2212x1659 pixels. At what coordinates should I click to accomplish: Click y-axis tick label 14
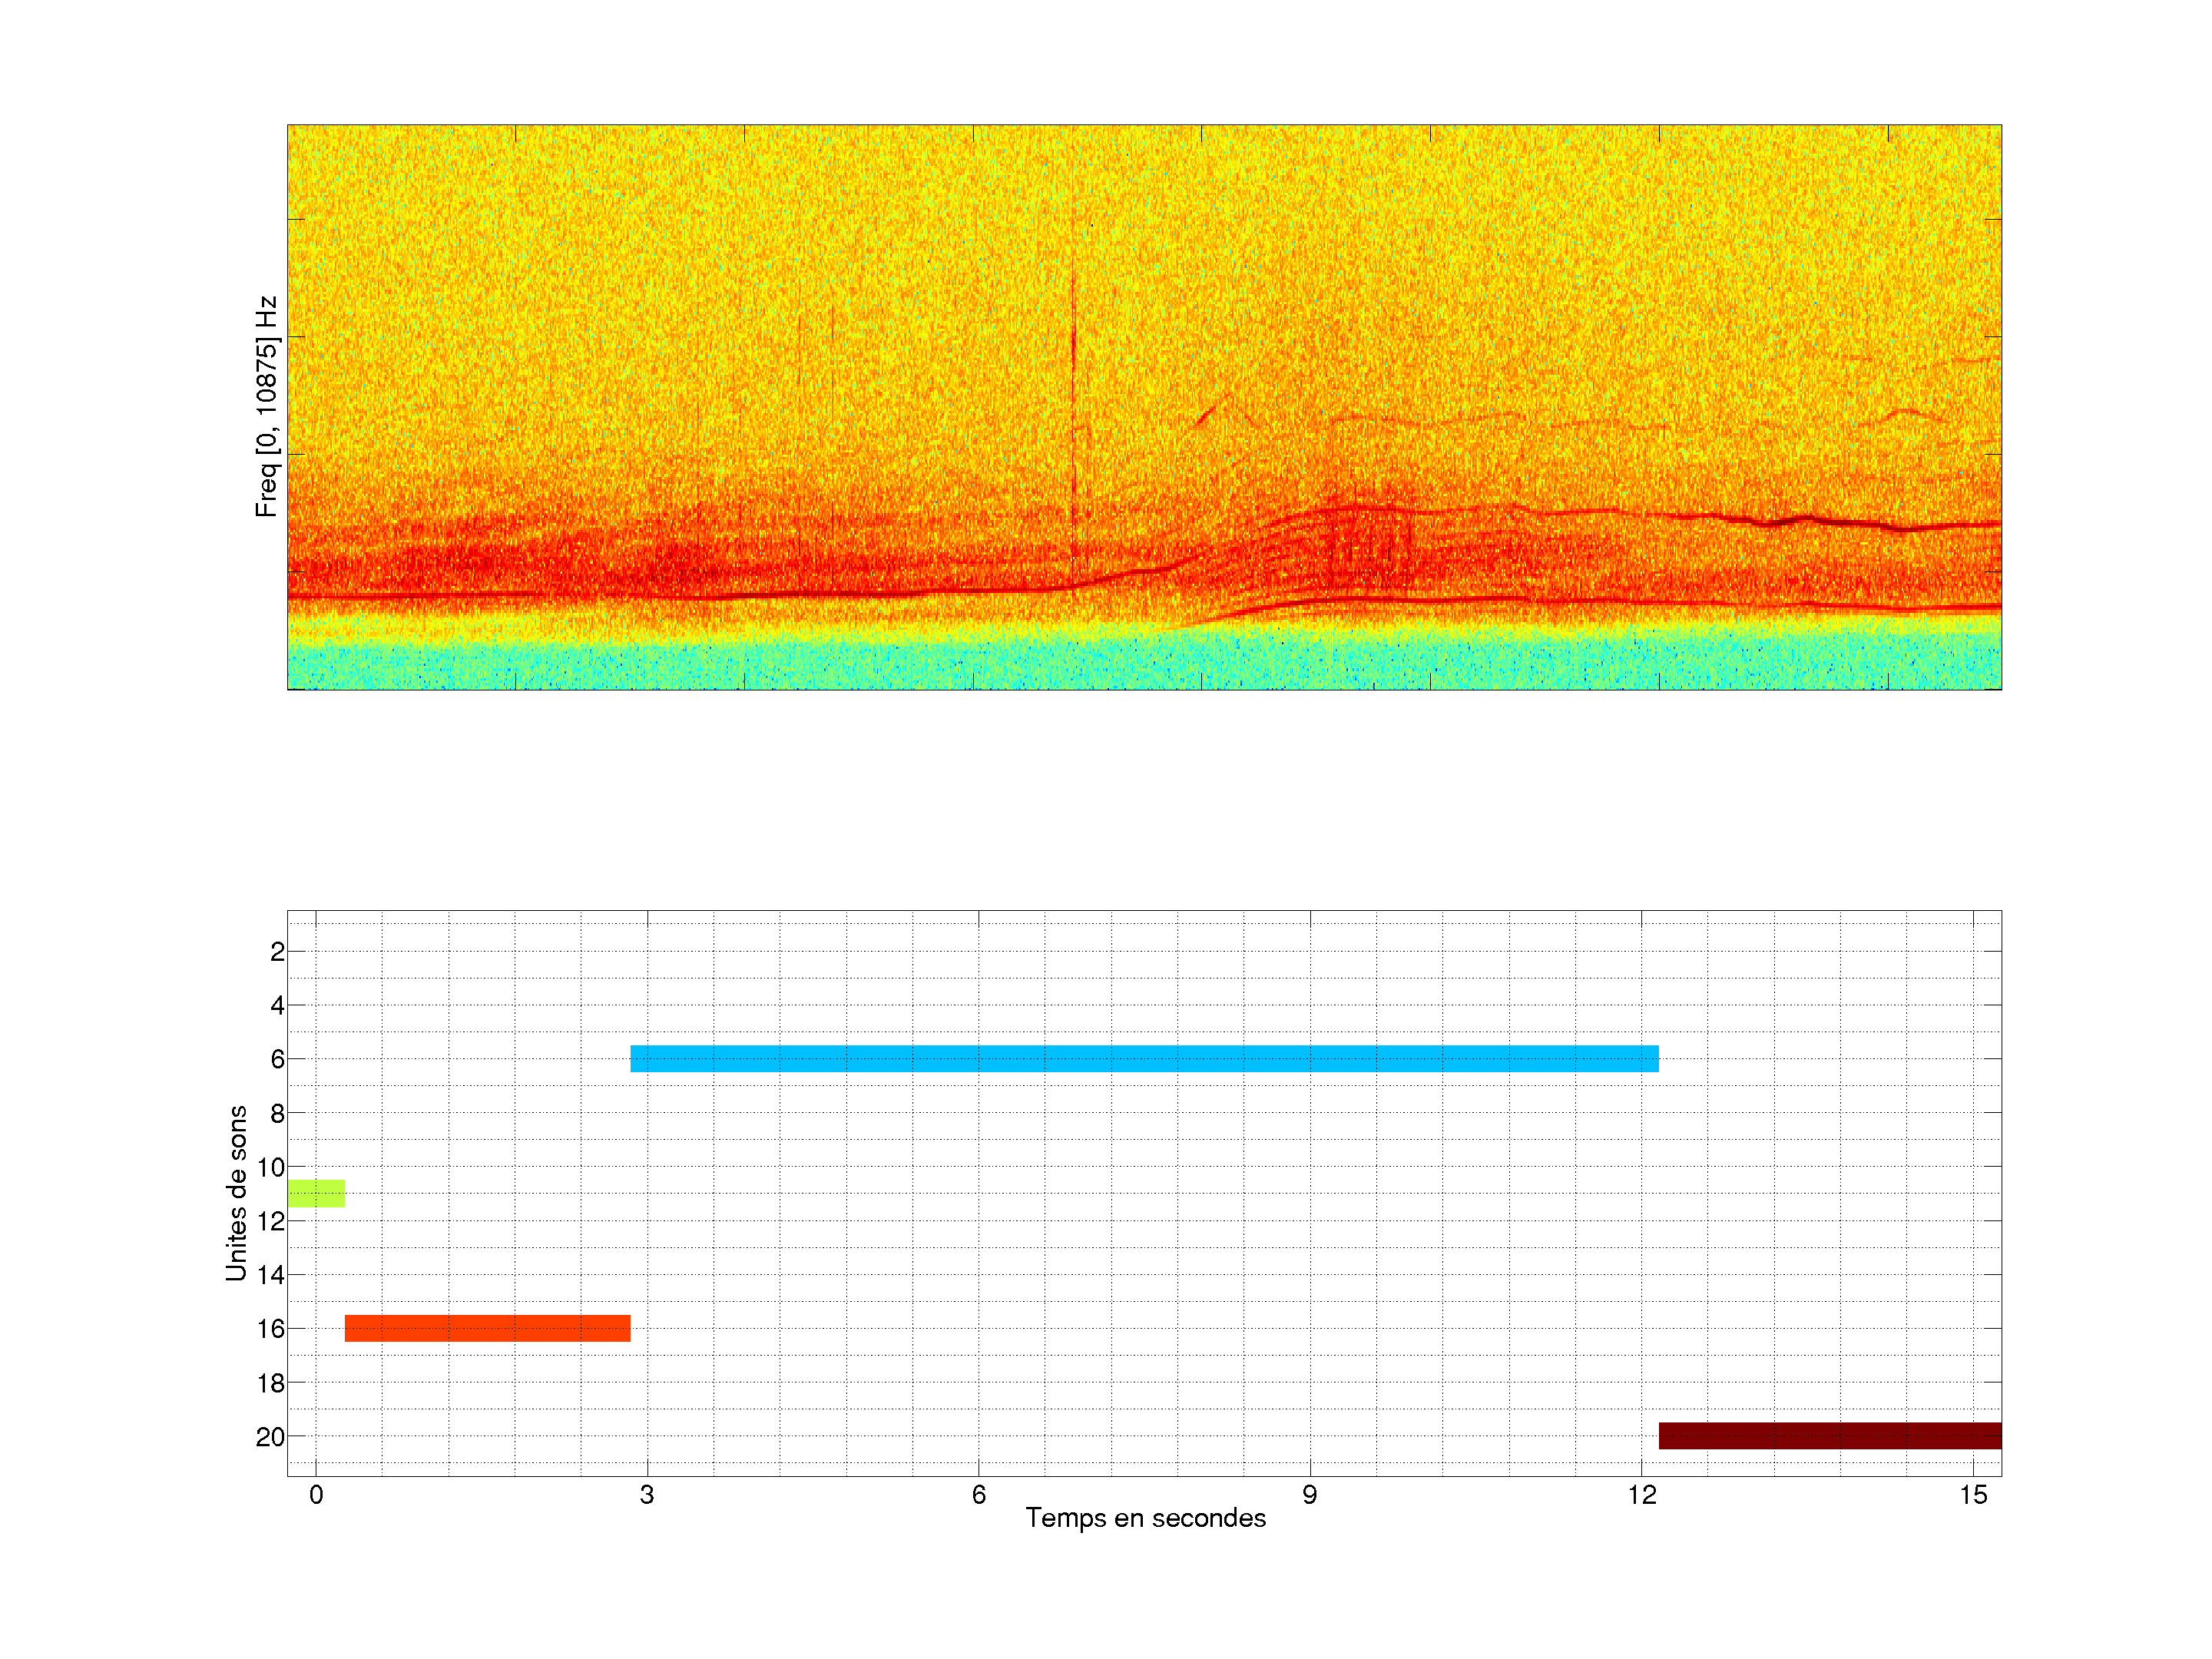[270, 1275]
